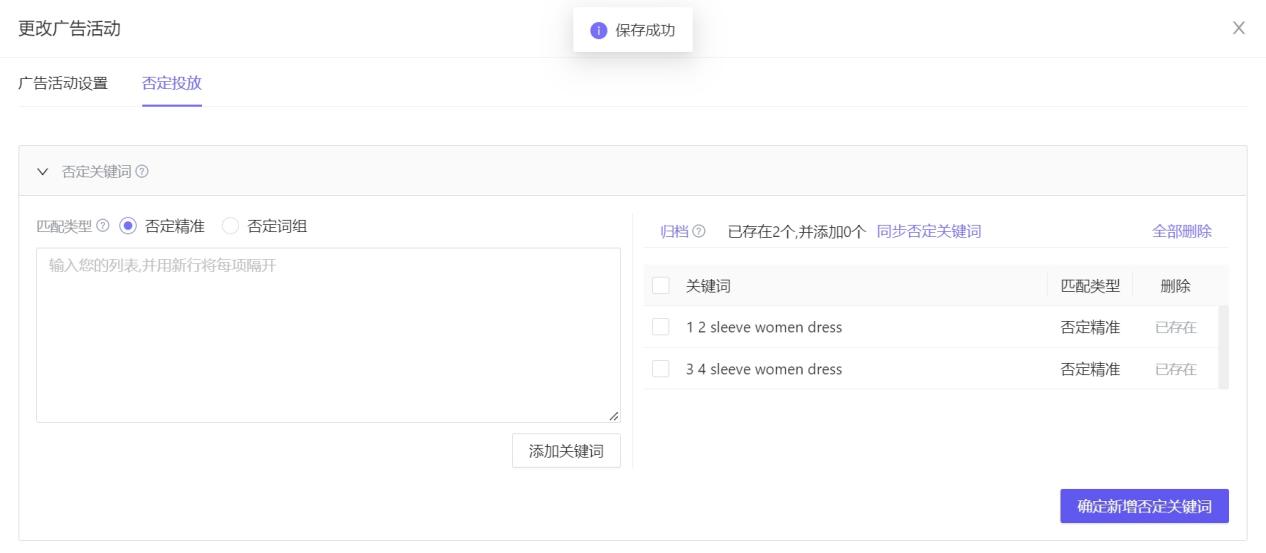Collapse the 否定关键词 section chevron
The image size is (1266, 553).
42,172
